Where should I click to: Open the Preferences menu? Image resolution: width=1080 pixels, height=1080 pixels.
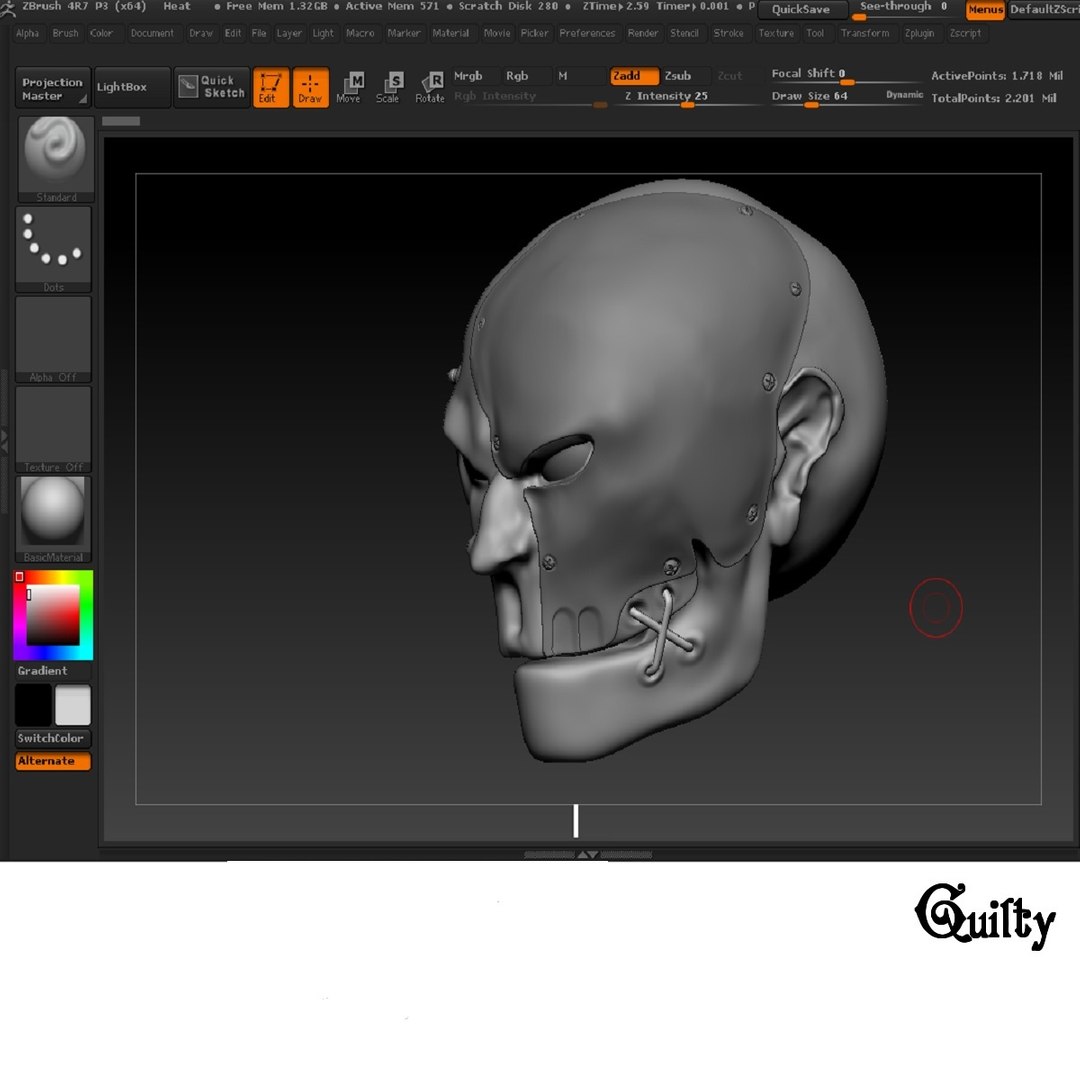pos(587,33)
